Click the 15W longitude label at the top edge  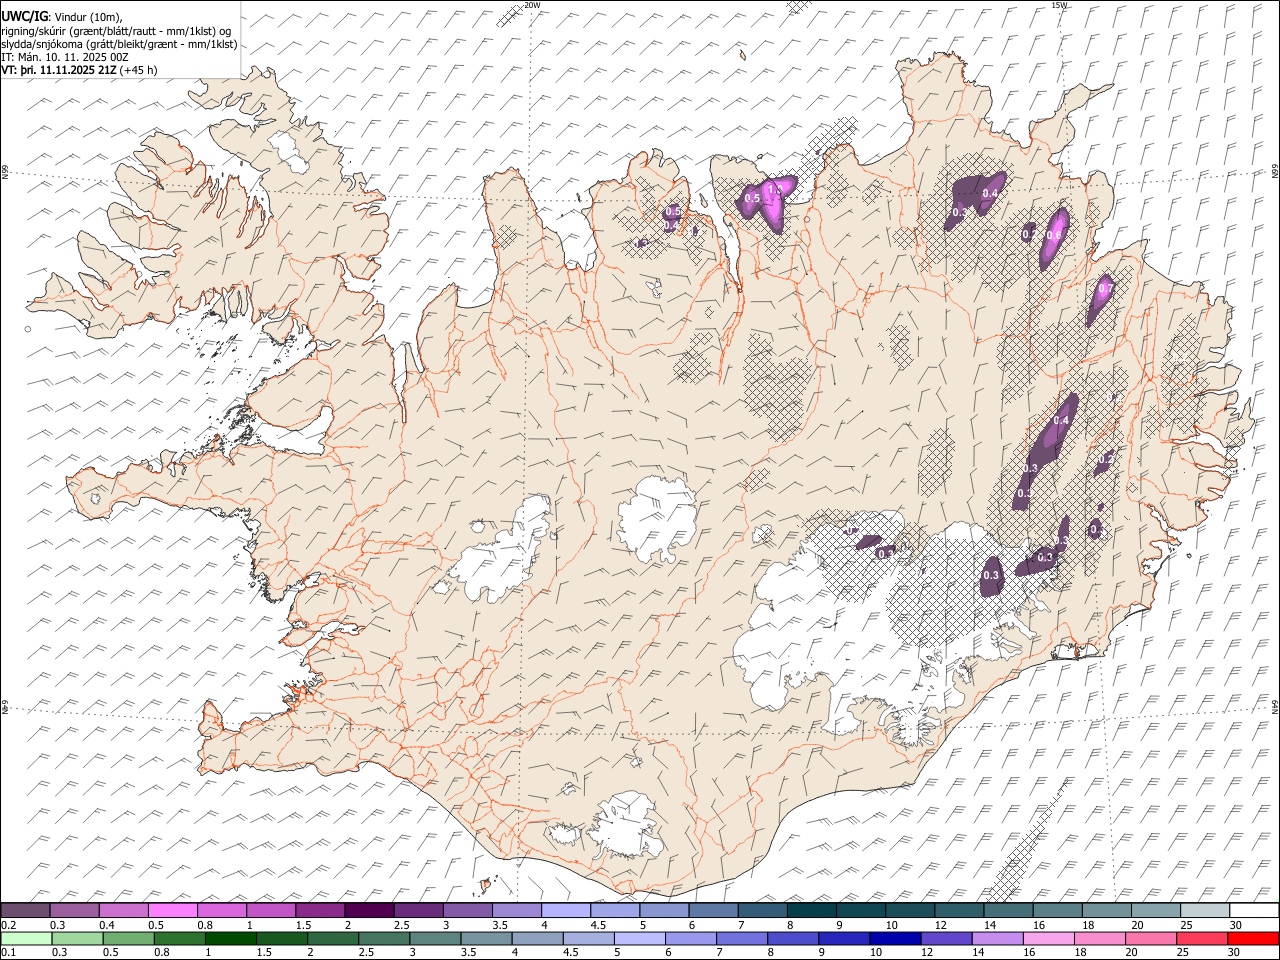(1060, 5)
